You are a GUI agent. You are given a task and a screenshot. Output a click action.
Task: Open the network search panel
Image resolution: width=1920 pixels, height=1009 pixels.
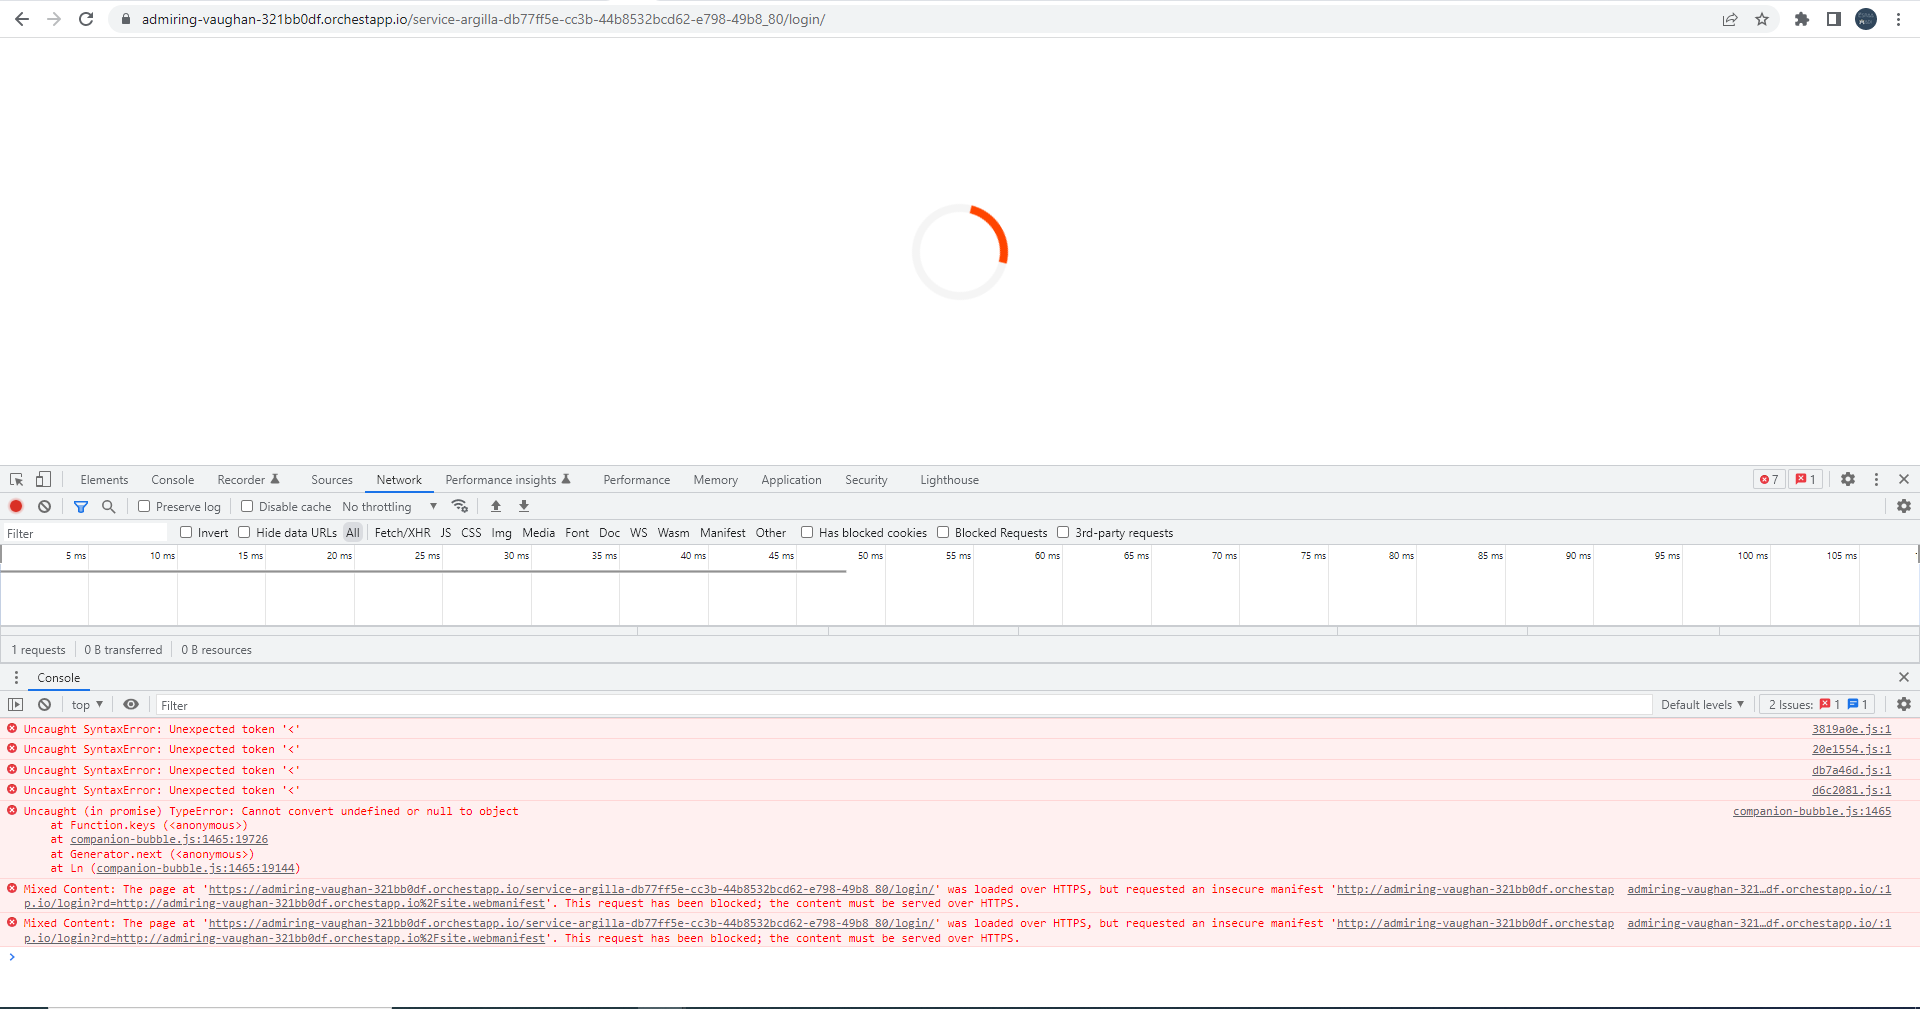click(108, 506)
